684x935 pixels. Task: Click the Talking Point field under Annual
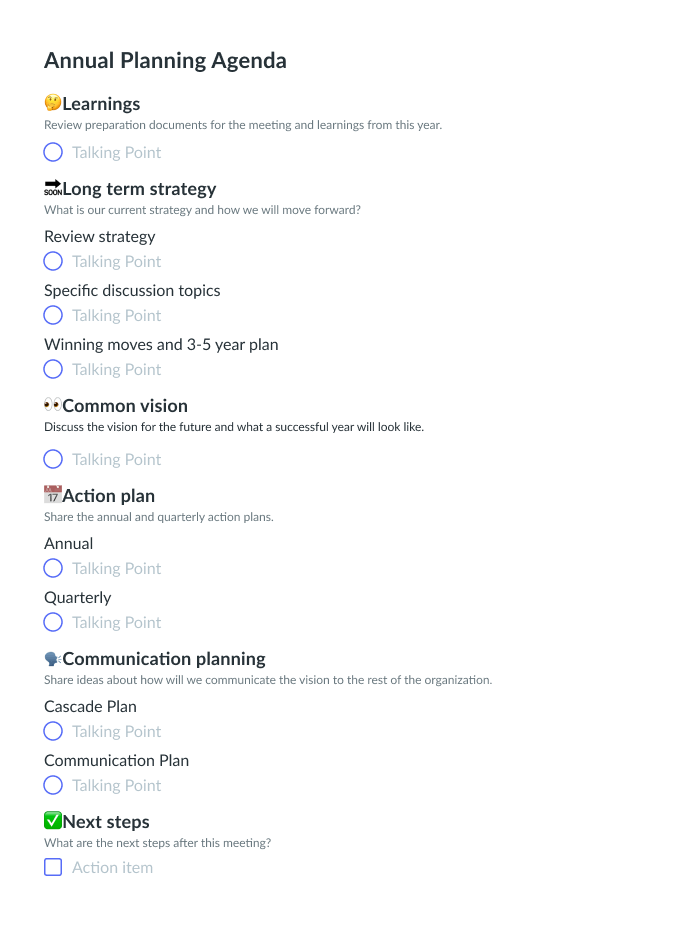[117, 568]
